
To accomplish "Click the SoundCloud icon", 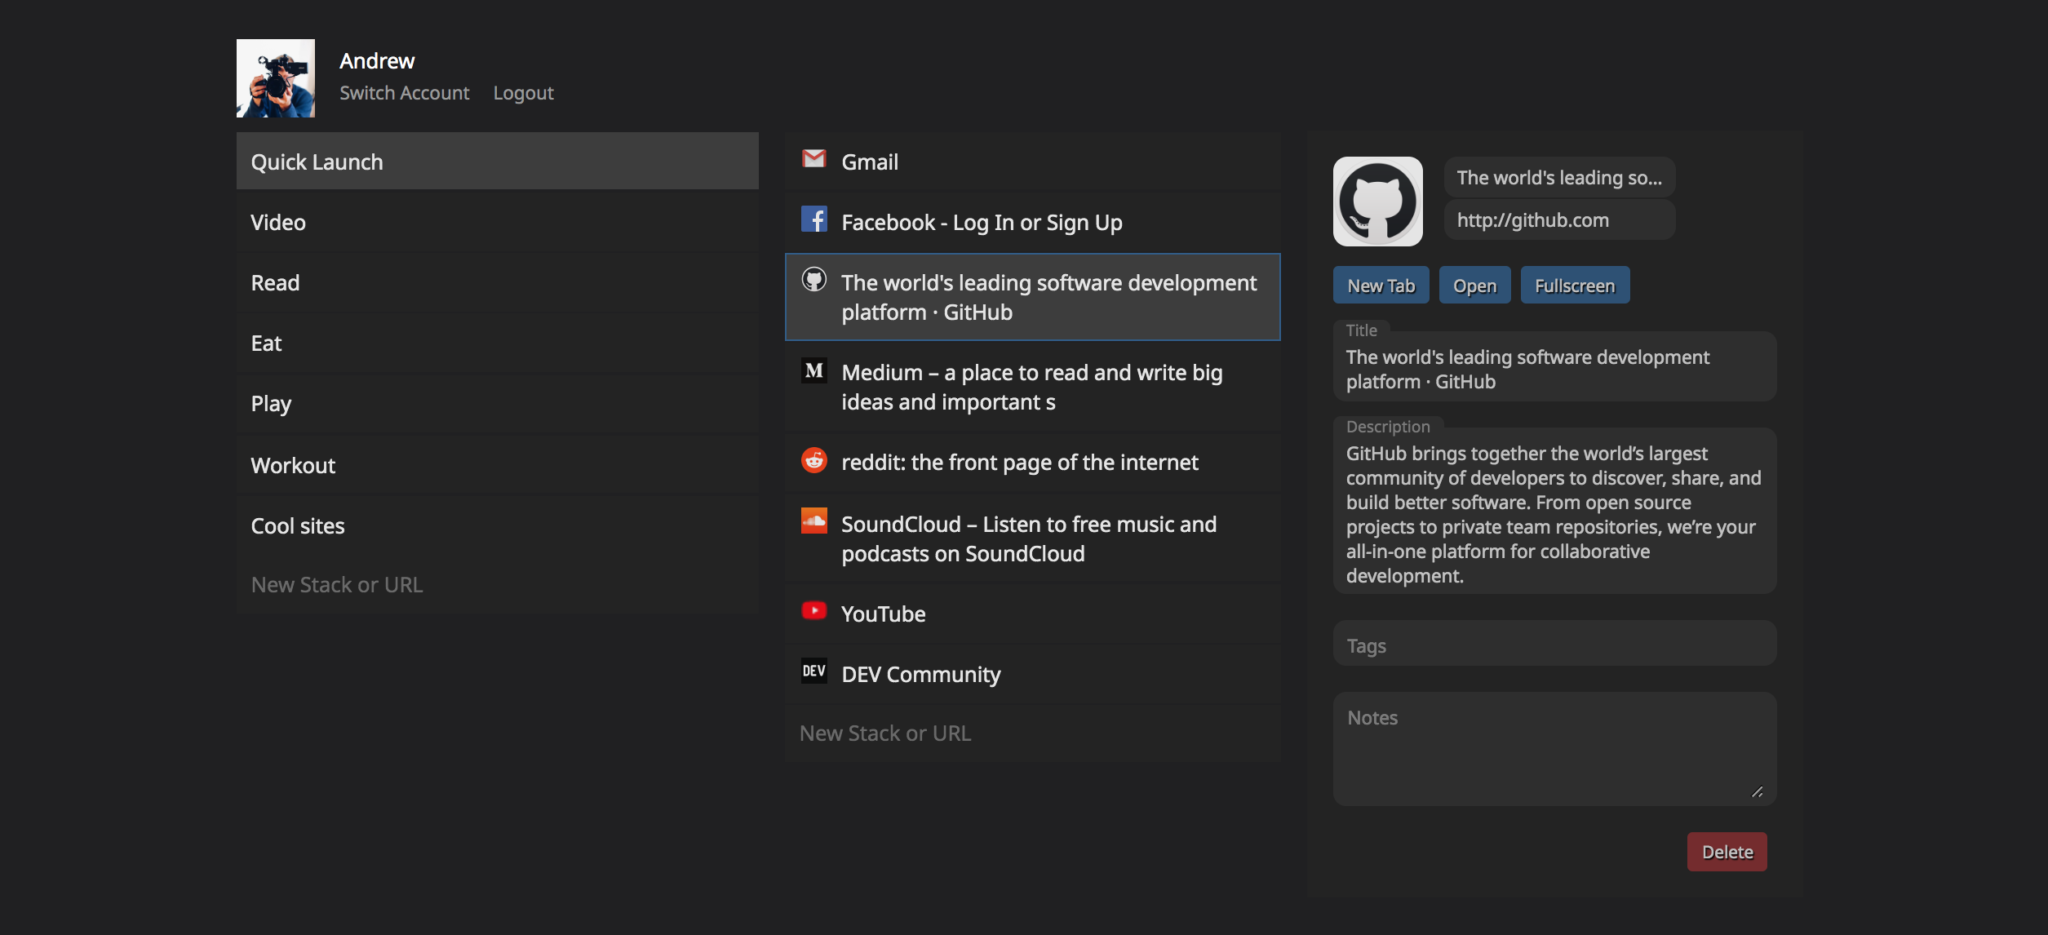I will pyautogui.click(x=814, y=523).
